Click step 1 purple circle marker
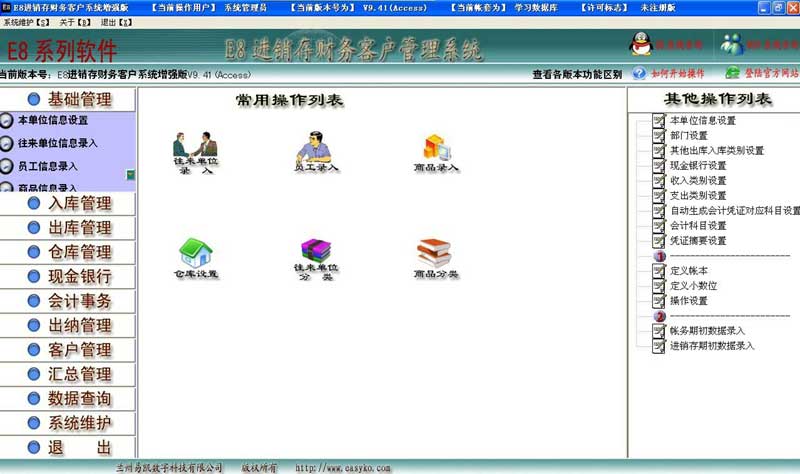This screenshot has height=474, width=800. [x=660, y=256]
